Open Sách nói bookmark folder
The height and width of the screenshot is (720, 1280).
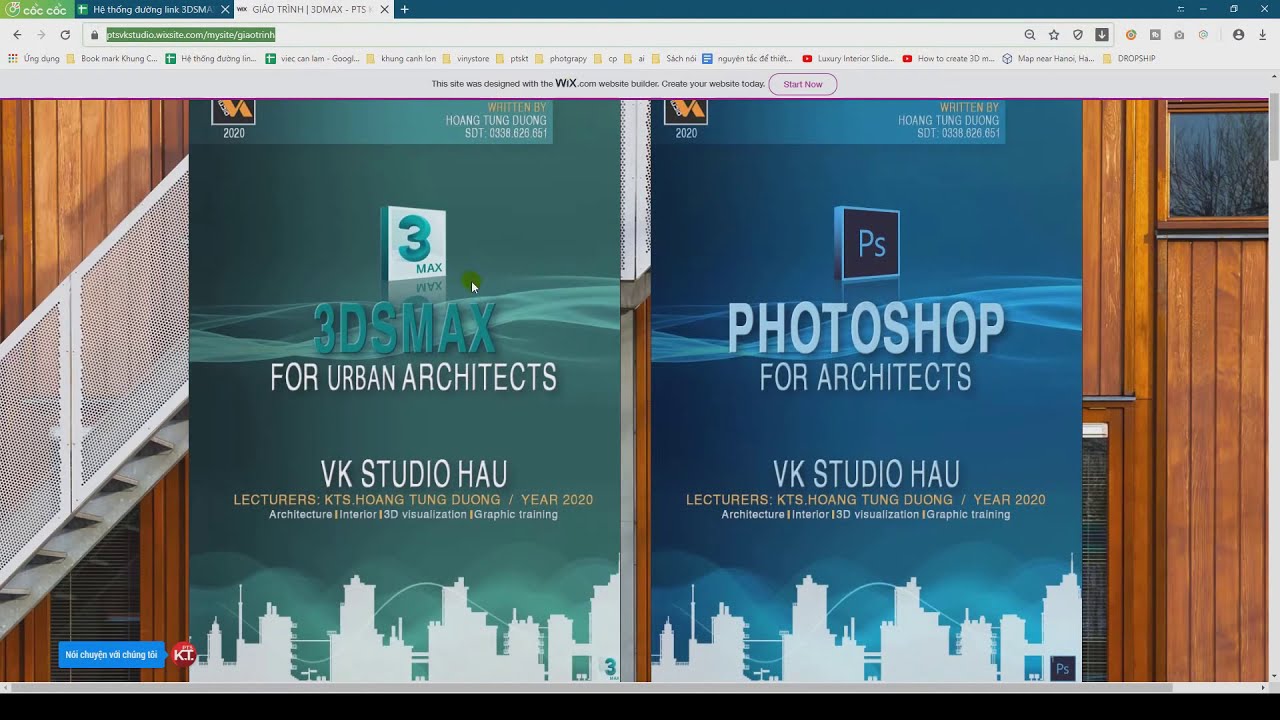pyautogui.click(x=673, y=58)
